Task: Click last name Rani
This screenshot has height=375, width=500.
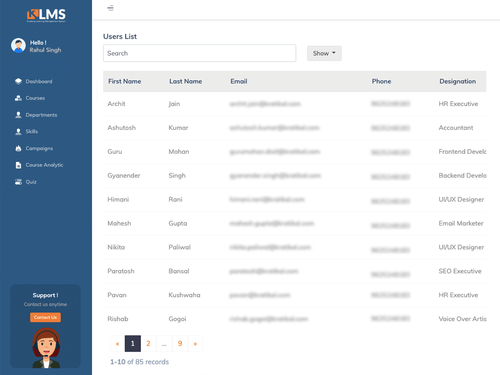Action: [x=175, y=199]
